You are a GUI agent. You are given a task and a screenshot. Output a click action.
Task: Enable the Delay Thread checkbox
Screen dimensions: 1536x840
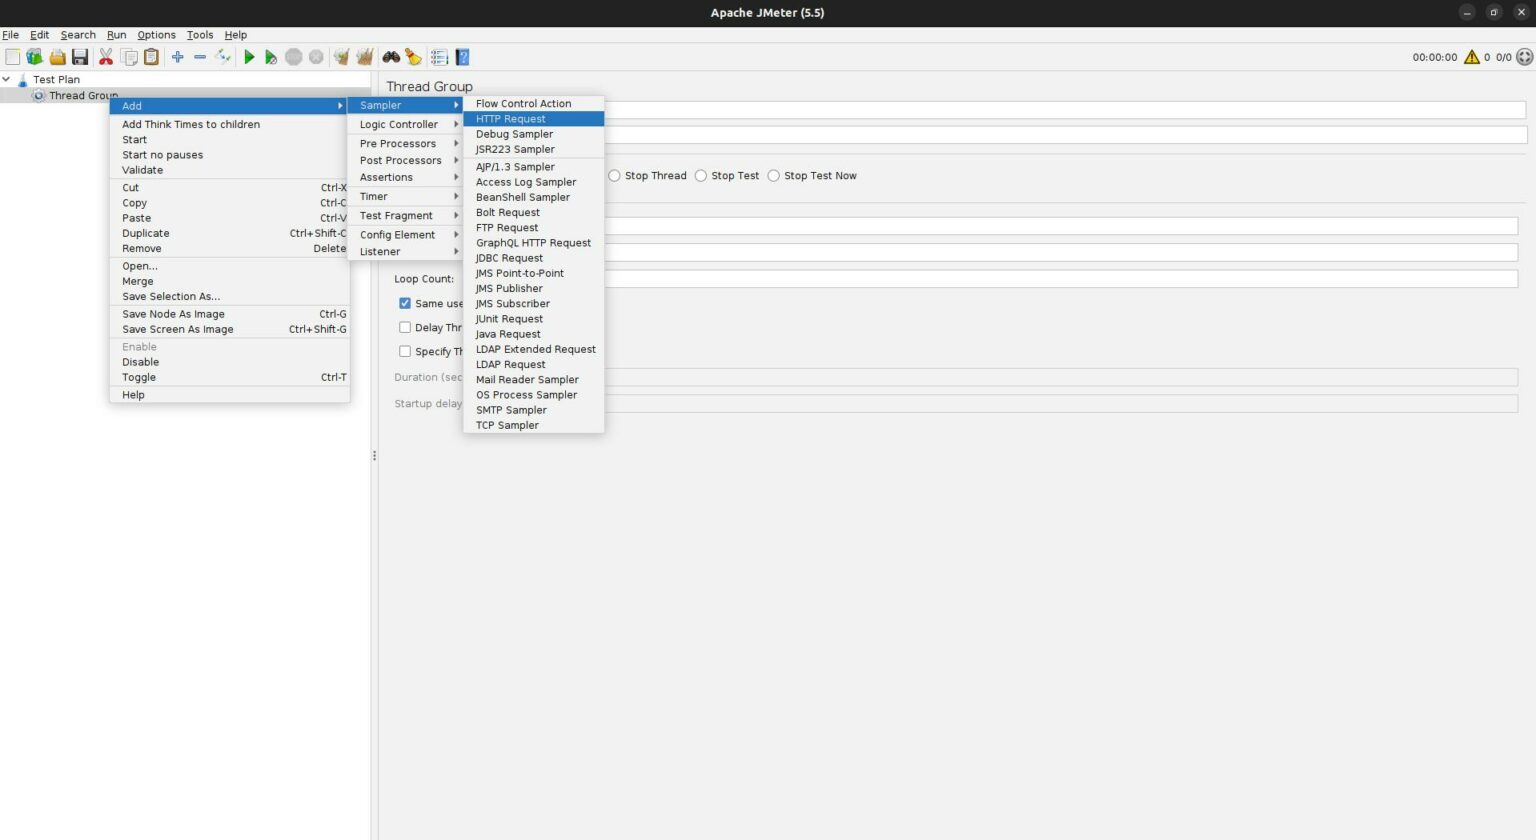pos(405,327)
